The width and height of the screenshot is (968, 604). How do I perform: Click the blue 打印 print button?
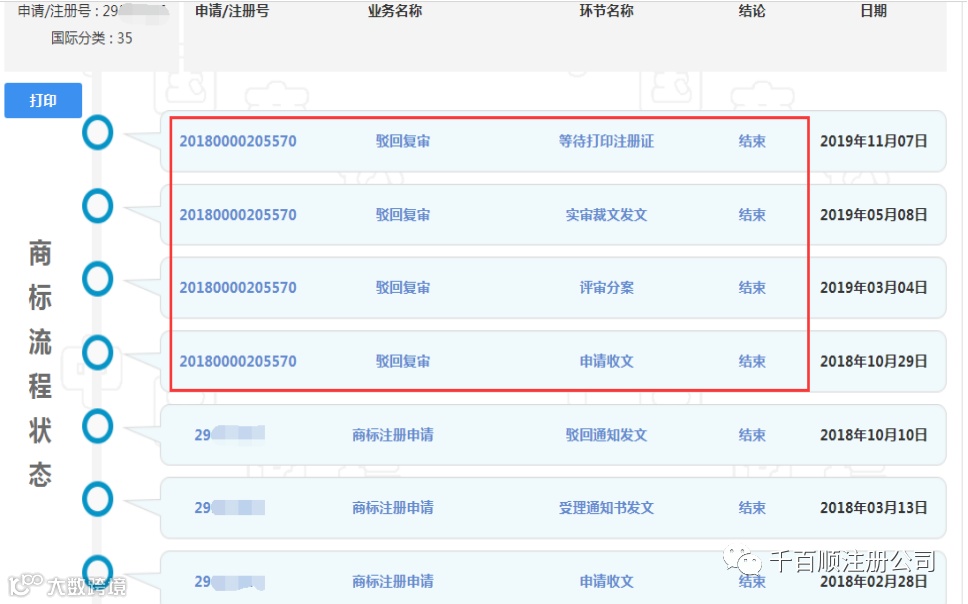pos(43,100)
